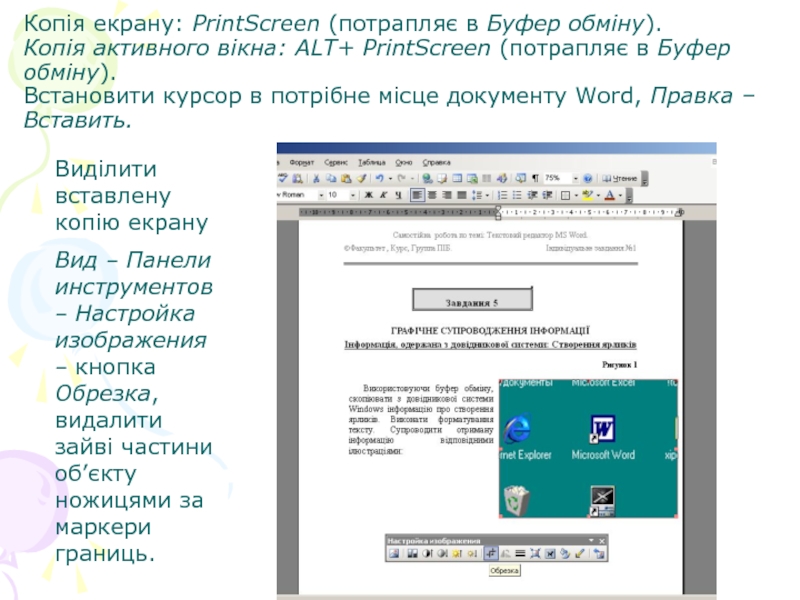Screen dimensions: 800x600
Task: Click the More Contrast icon
Action: (x=428, y=554)
